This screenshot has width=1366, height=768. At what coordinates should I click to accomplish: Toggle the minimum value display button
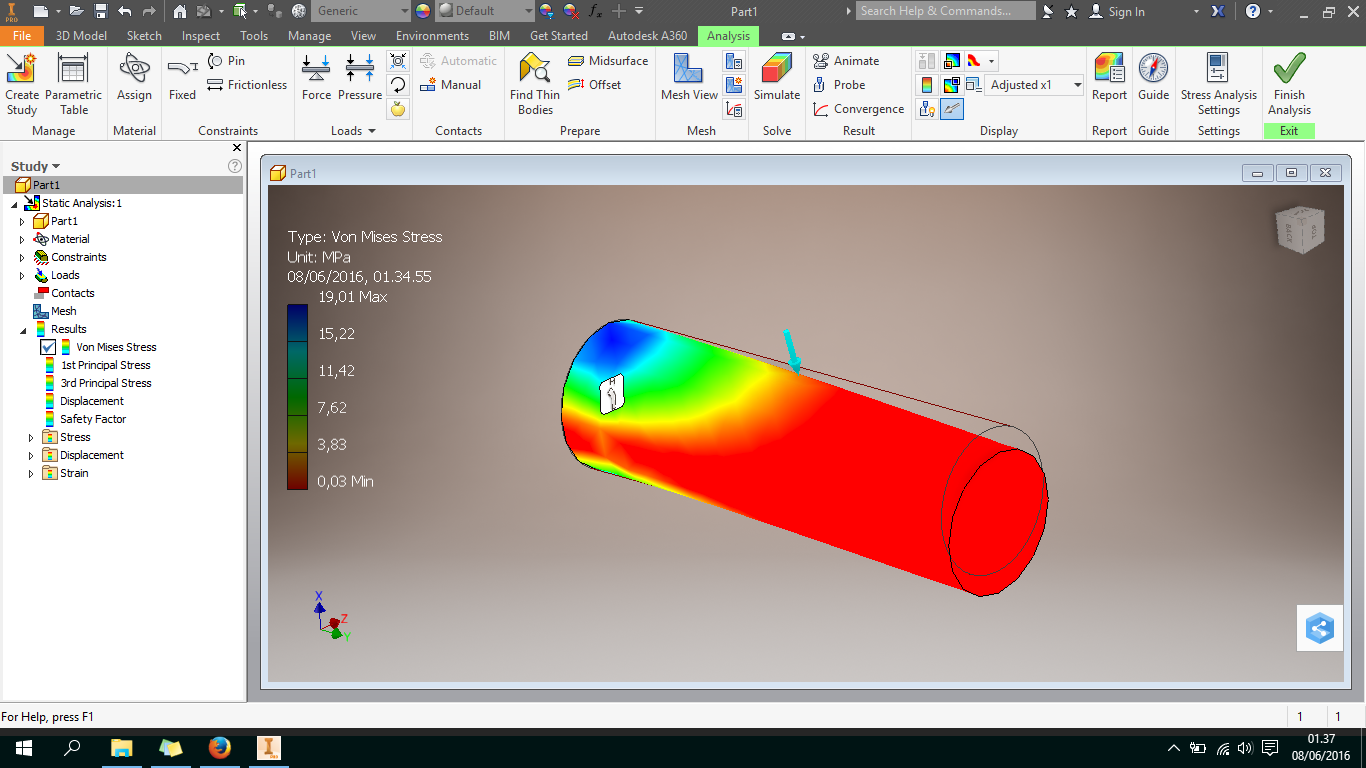click(x=951, y=85)
